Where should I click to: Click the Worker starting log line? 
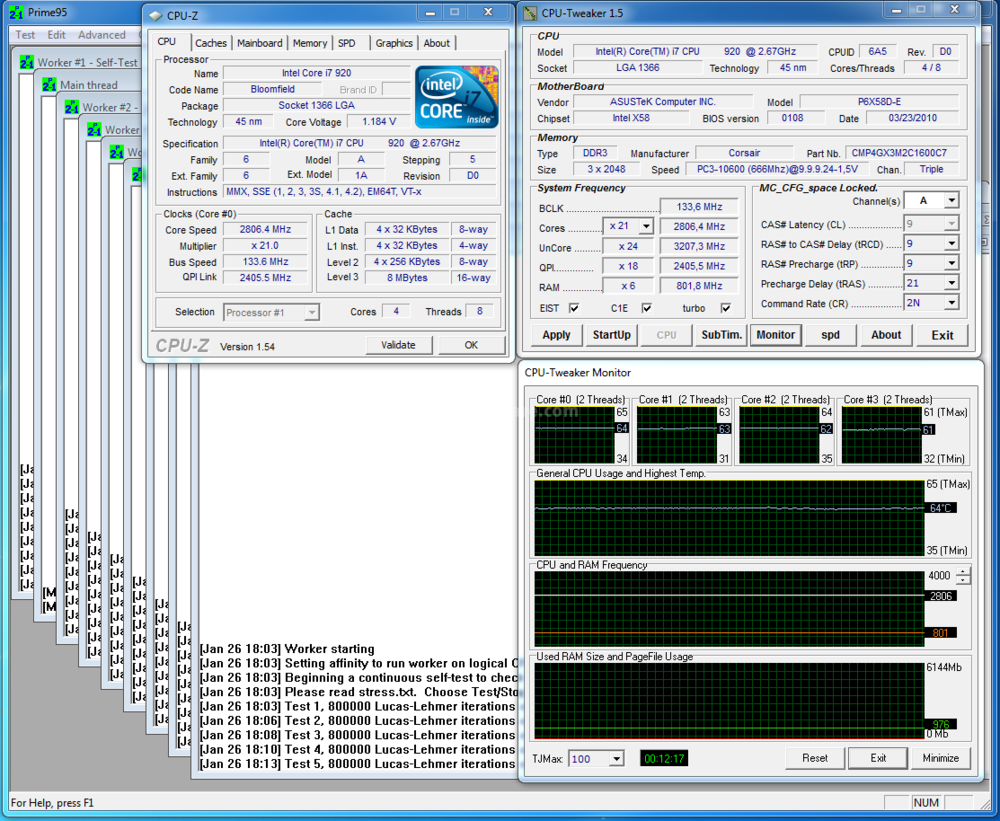tap(287, 649)
